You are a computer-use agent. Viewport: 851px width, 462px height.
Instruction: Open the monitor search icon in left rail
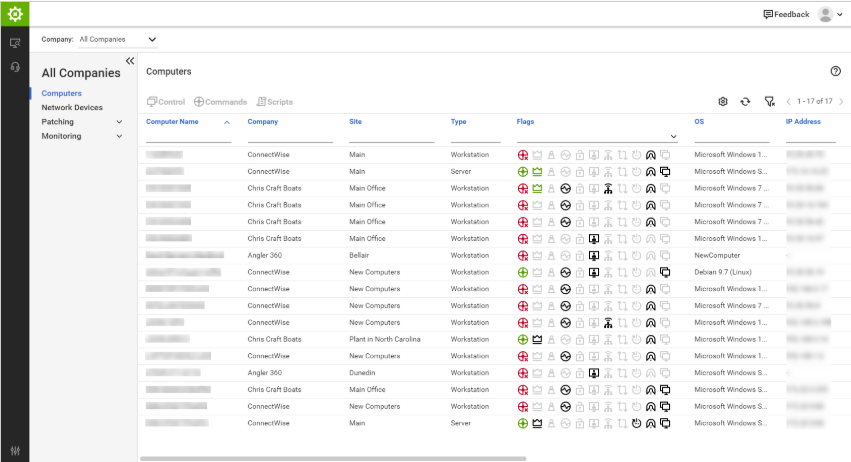pyautogui.click(x=15, y=43)
